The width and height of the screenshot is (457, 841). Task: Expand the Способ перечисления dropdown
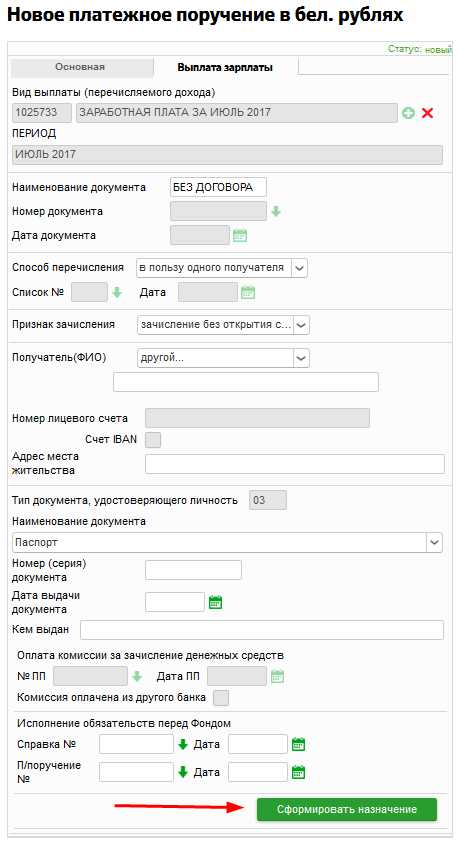299,268
